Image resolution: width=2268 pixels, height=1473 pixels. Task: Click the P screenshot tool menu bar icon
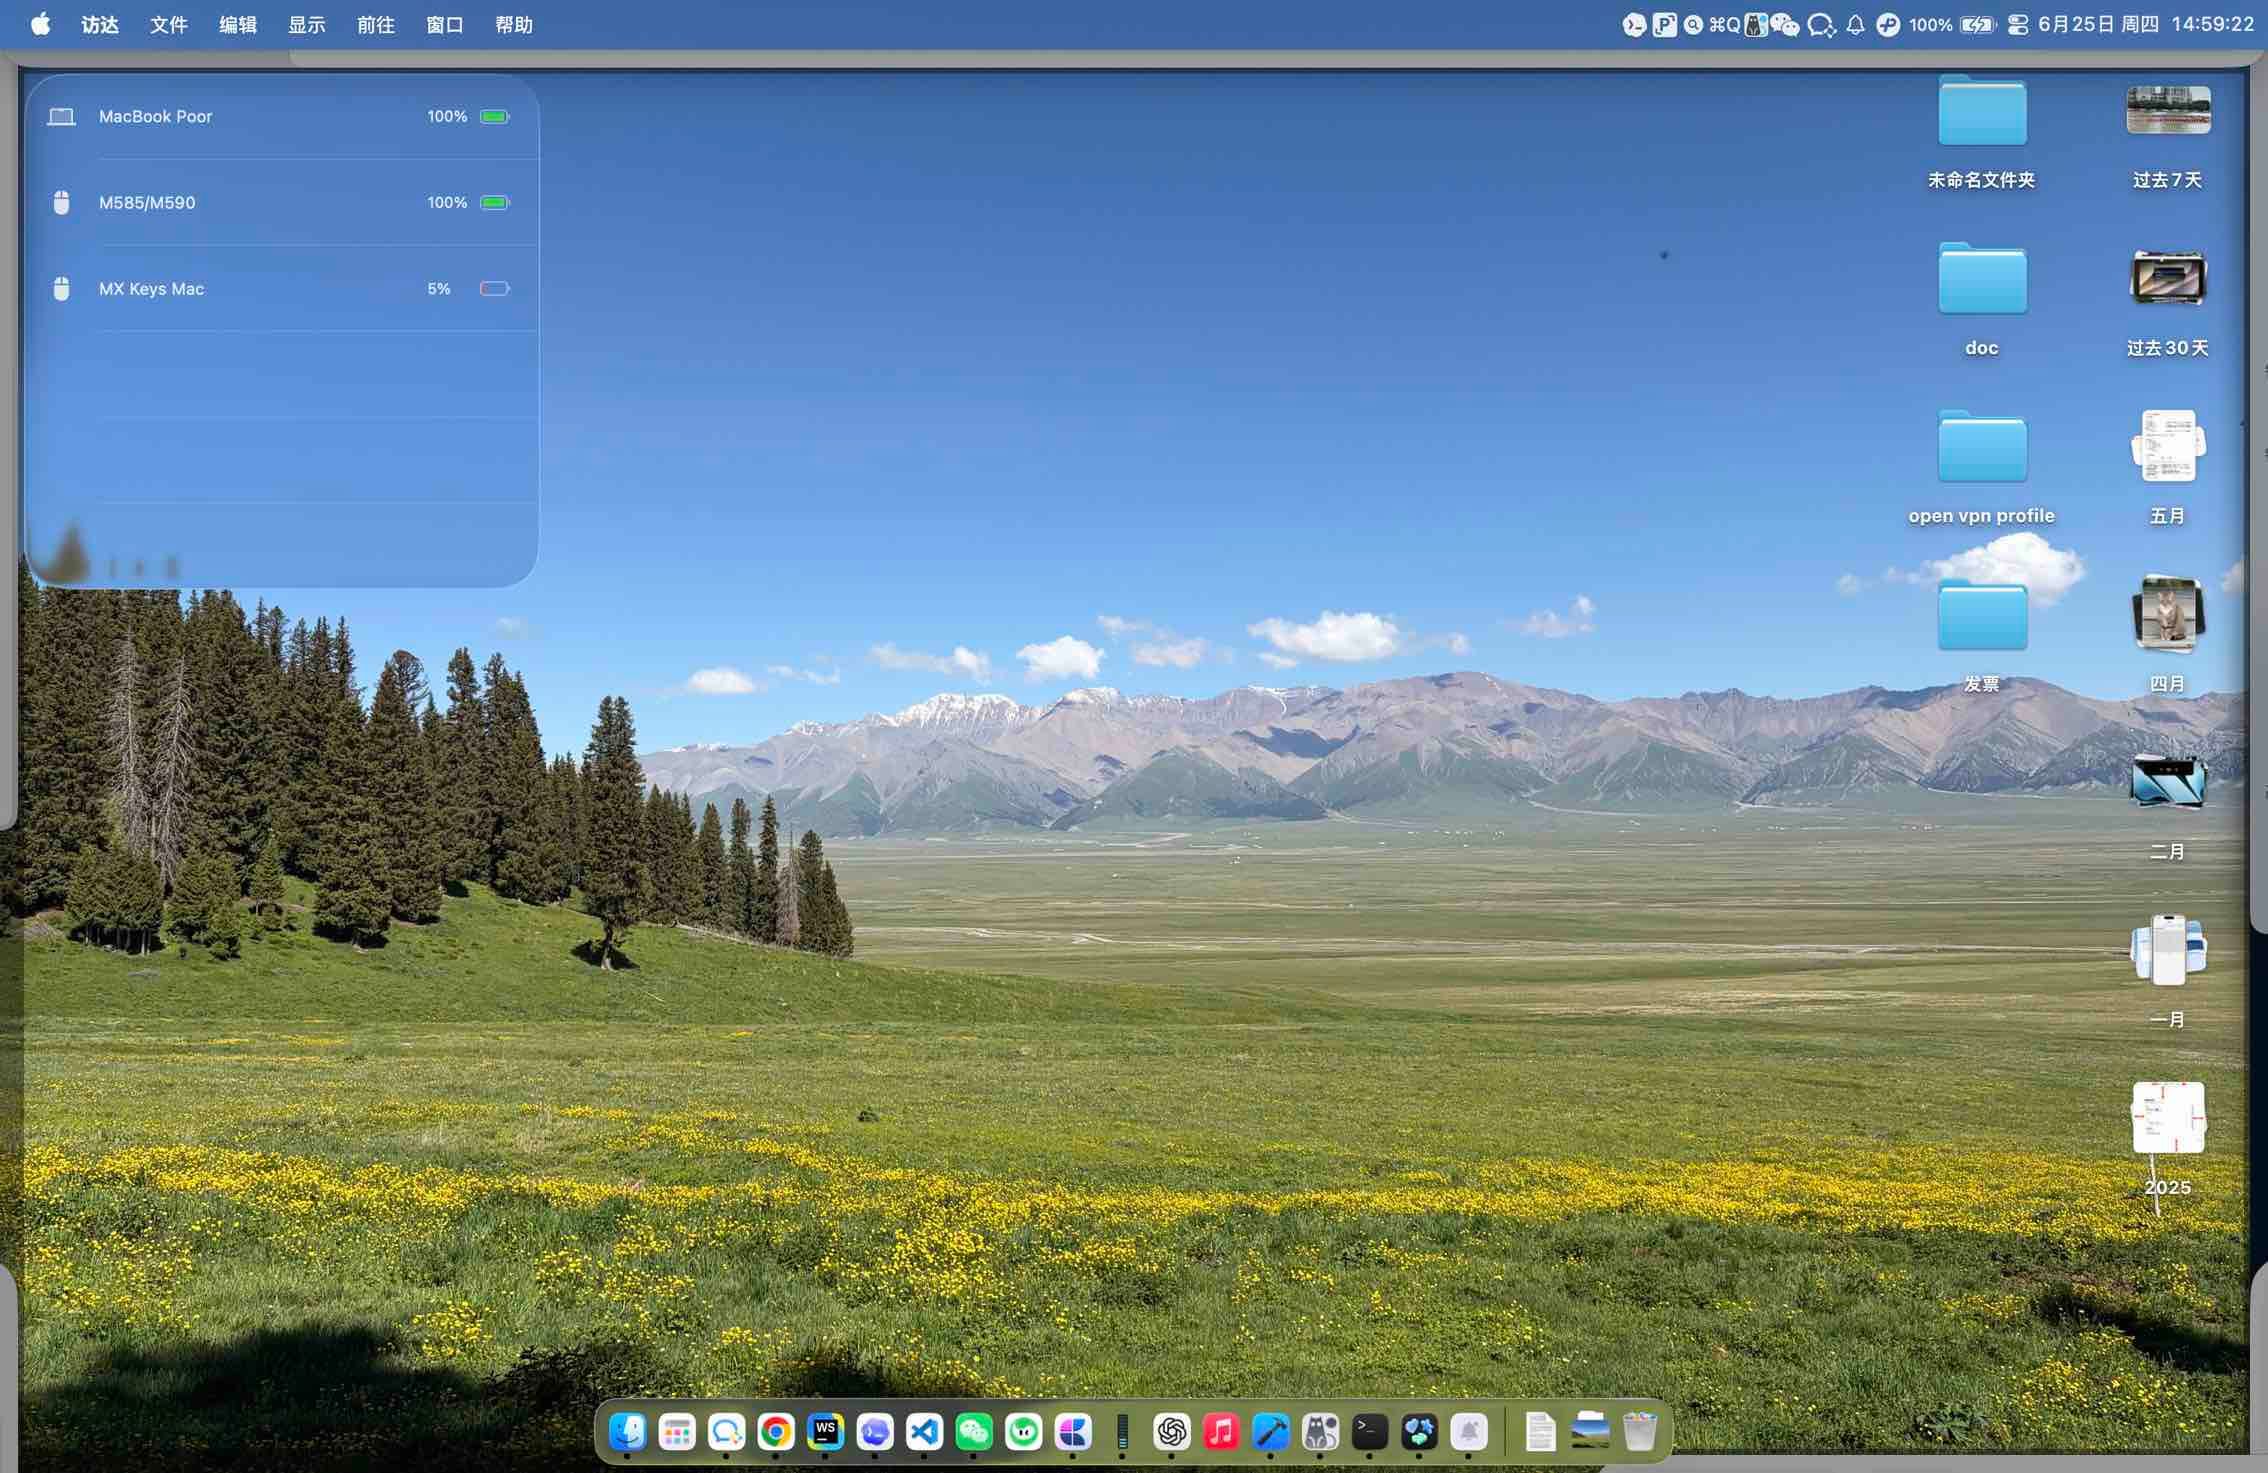pos(1665,25)
